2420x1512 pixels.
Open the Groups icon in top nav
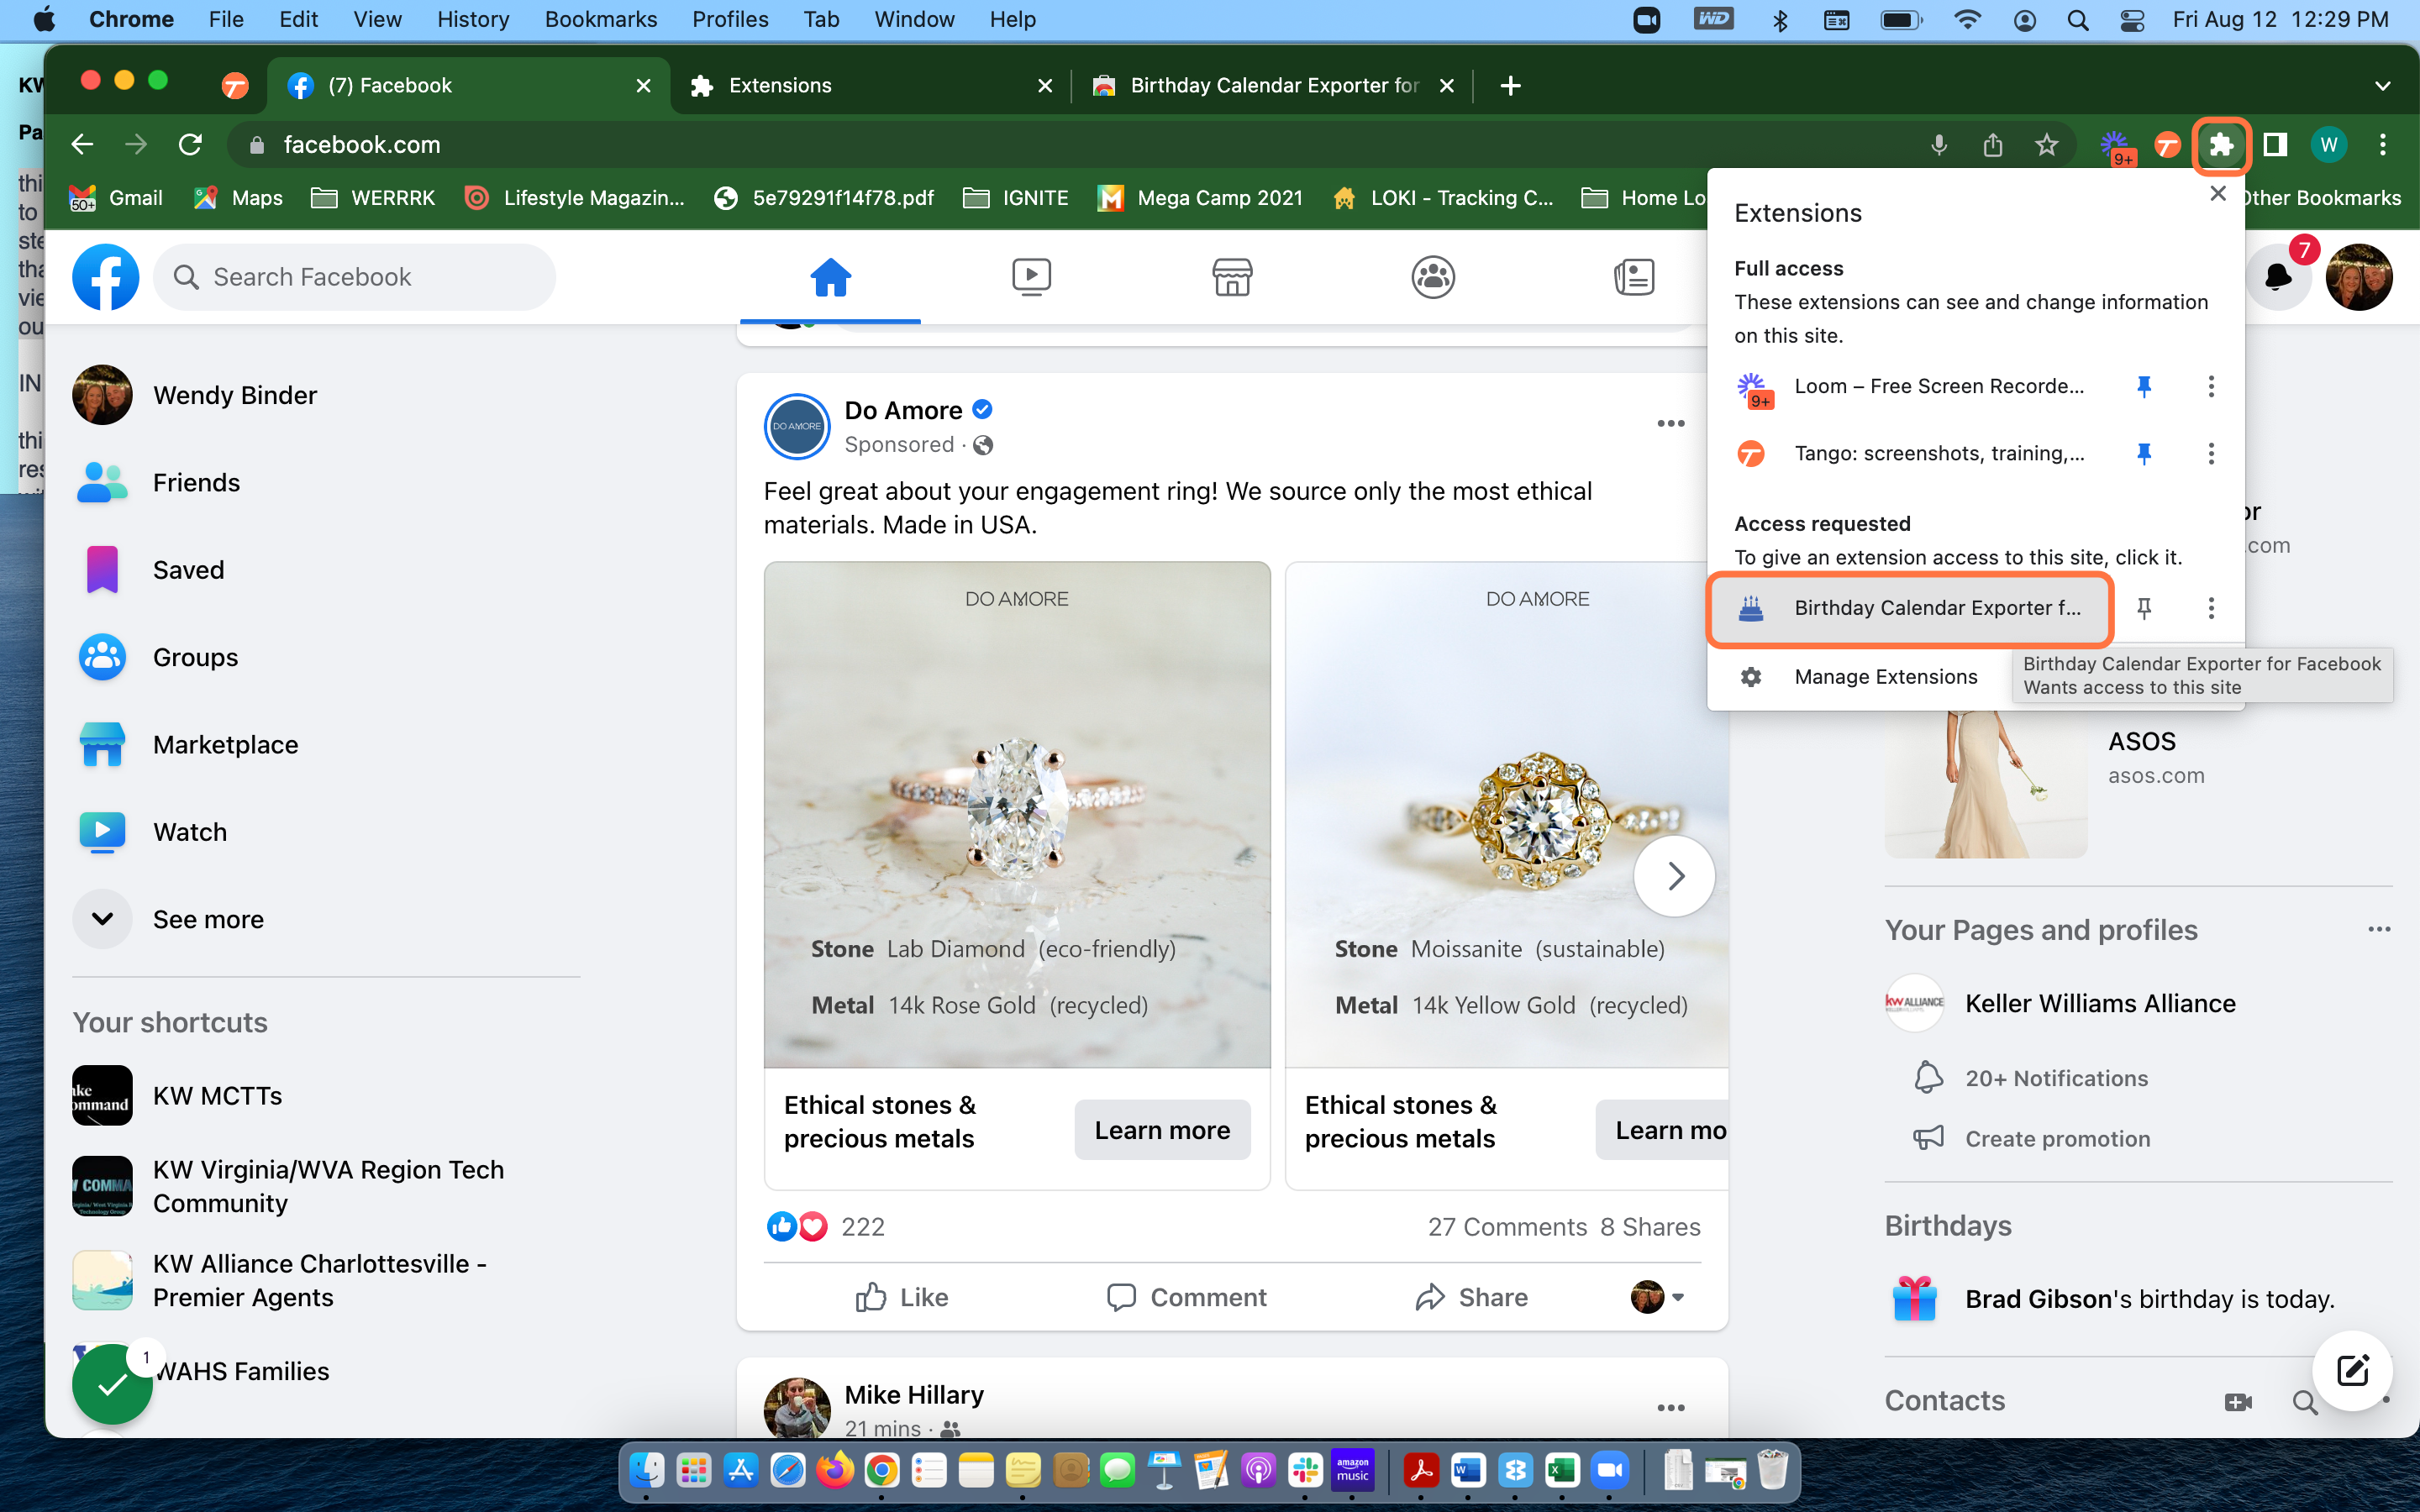1433,277
